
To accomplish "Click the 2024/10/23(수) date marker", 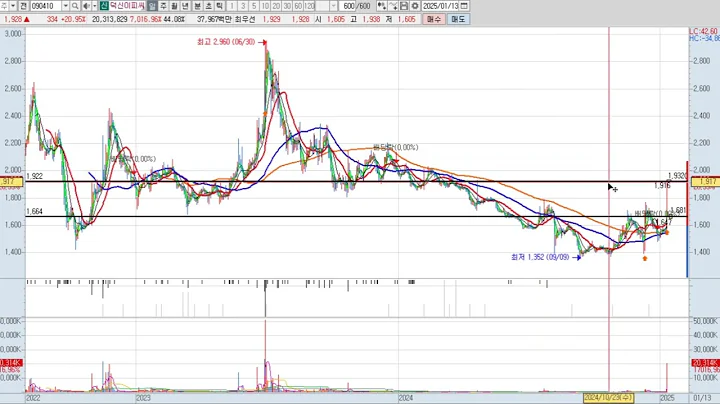I will tap(608, 398).
